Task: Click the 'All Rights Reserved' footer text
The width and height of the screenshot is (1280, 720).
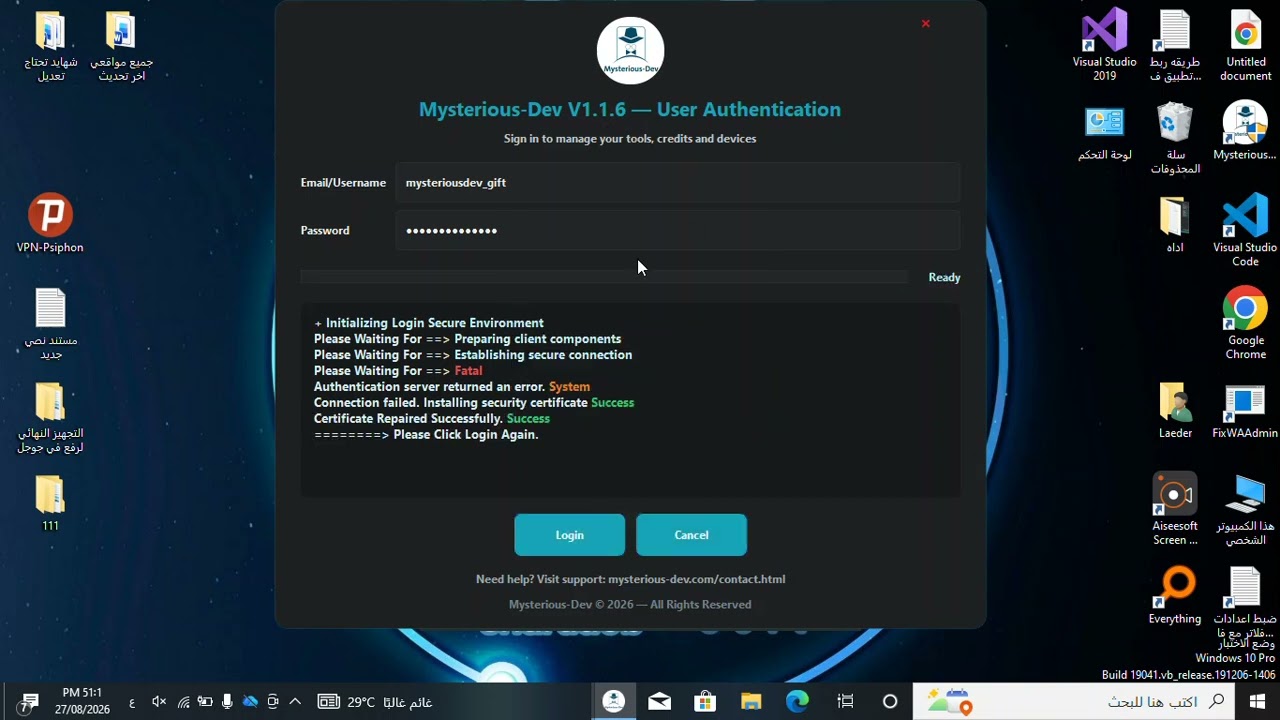Action: (701, 605)
